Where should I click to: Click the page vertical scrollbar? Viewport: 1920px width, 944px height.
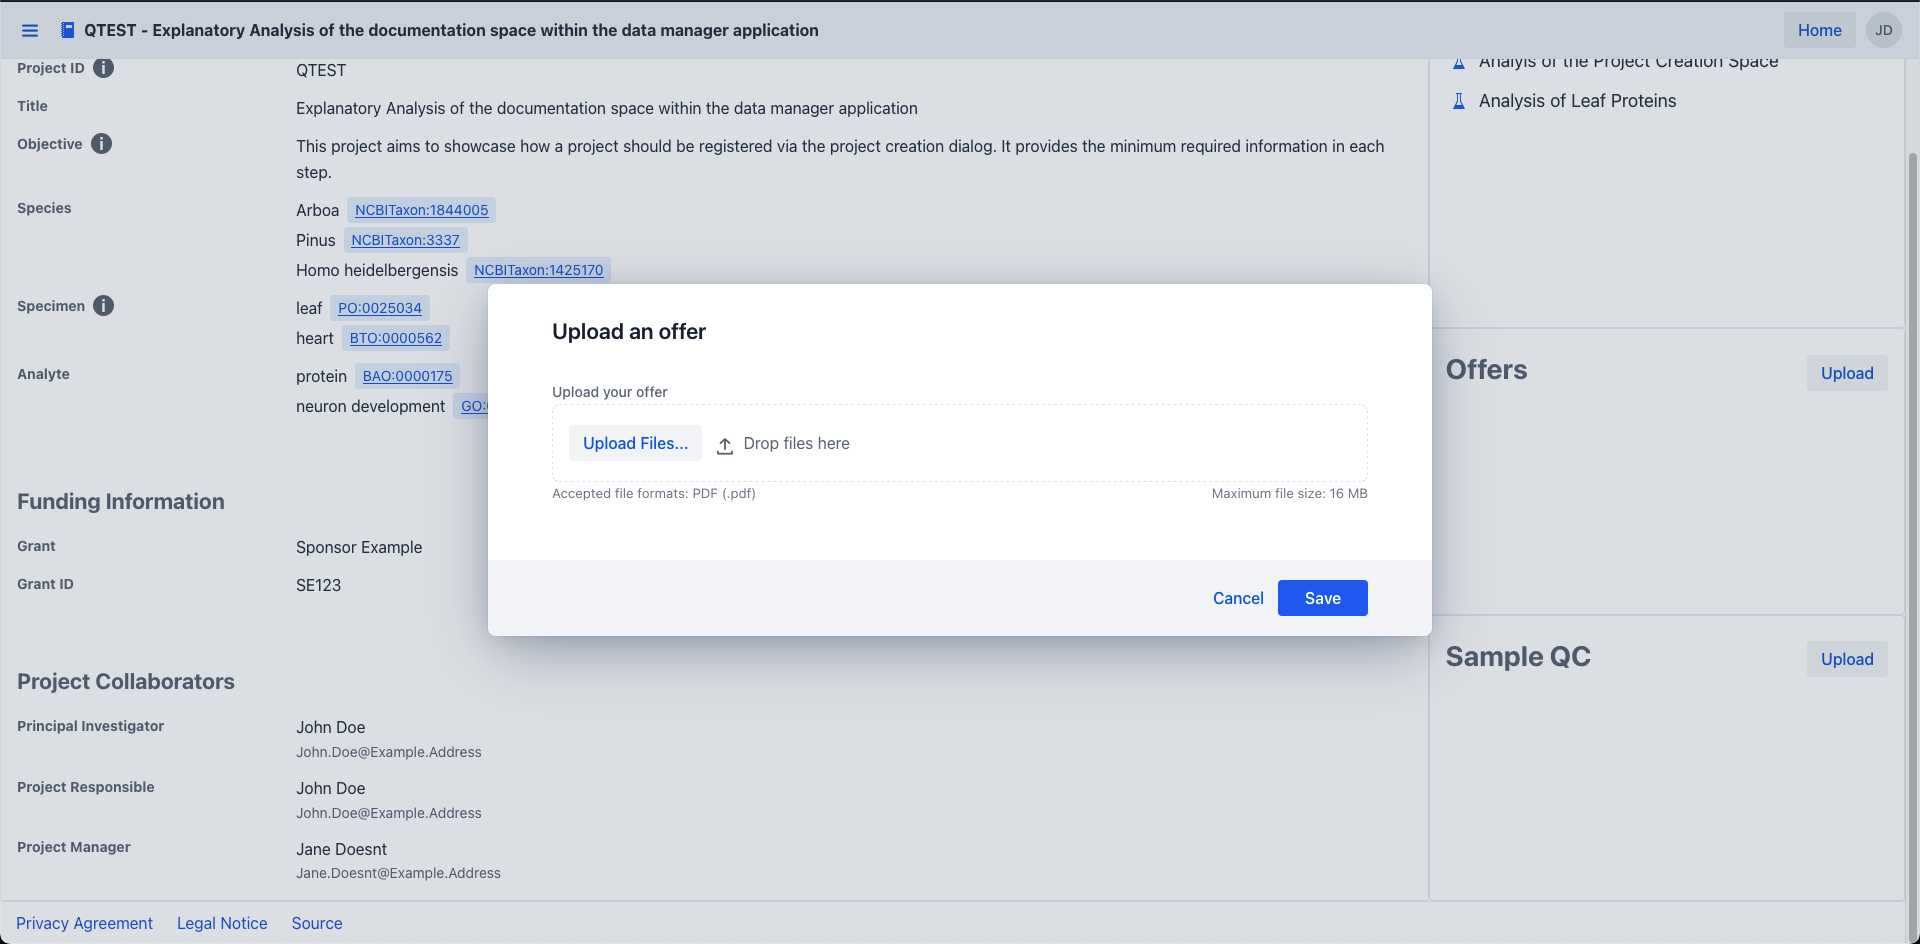click(x=1913, y=500)
